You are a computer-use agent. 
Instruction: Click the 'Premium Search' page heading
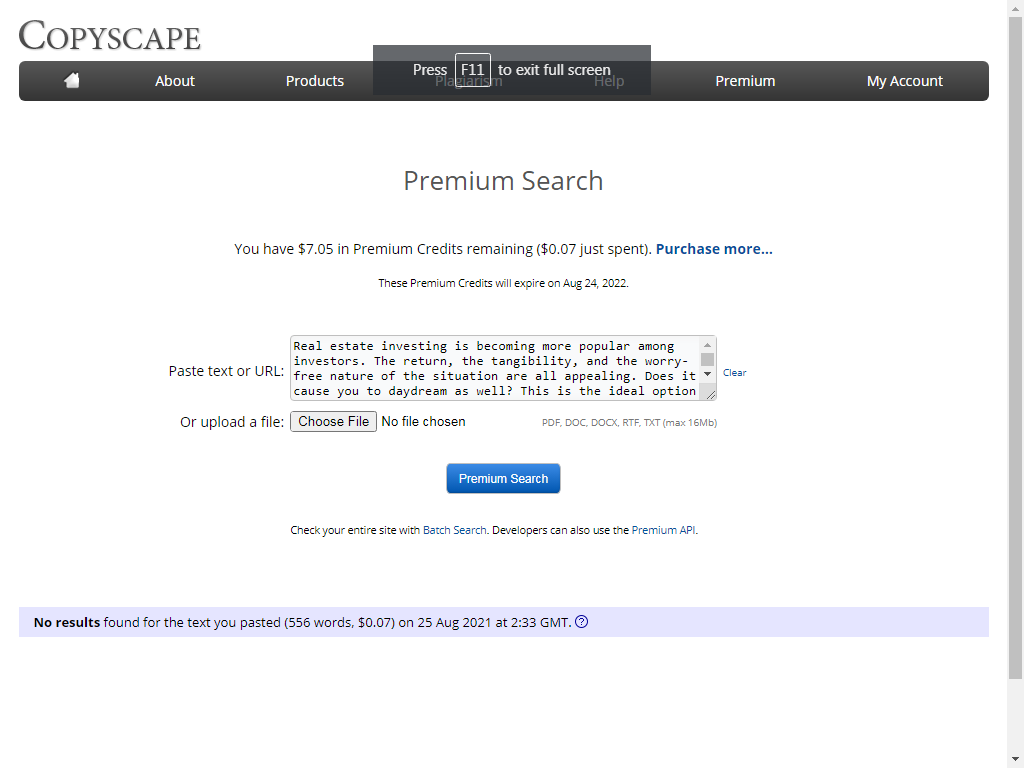(x=503, y=181)
